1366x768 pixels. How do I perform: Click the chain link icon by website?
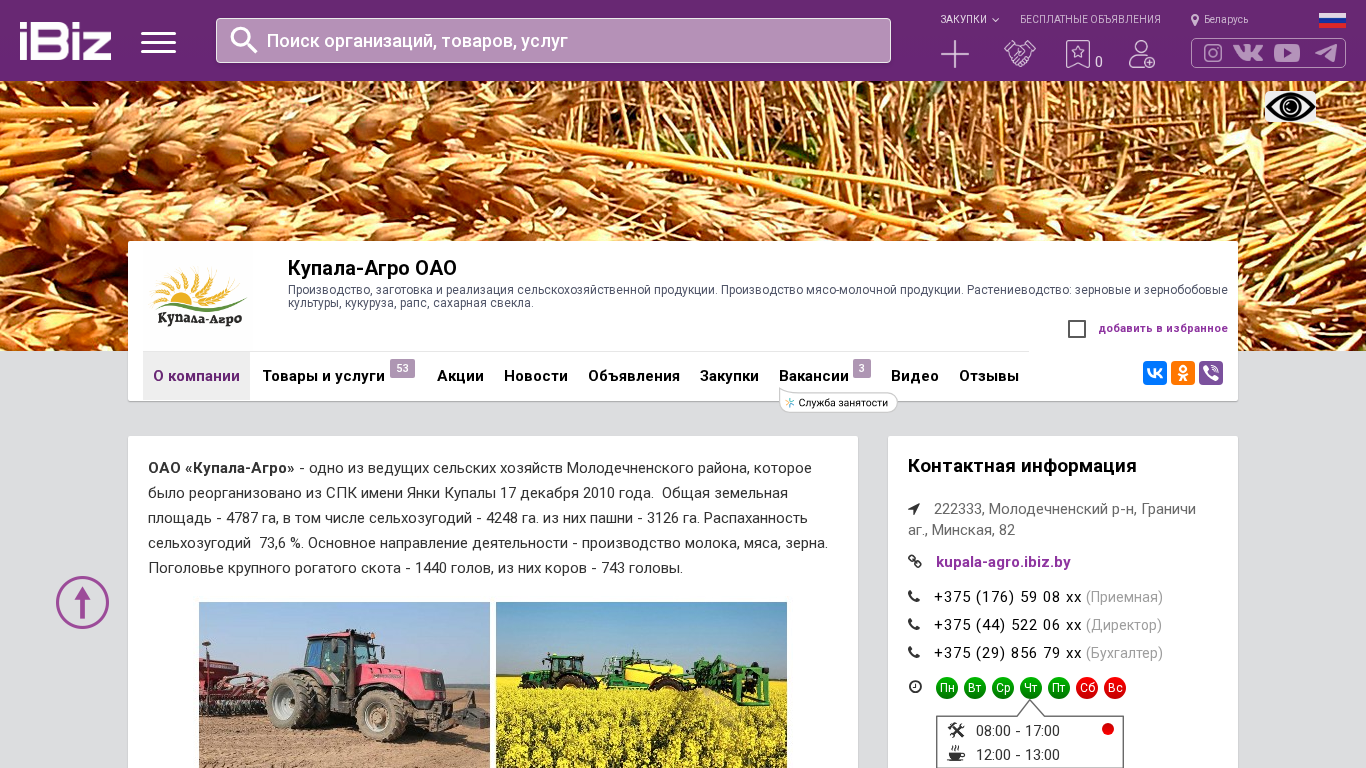(x=915, y=562)
